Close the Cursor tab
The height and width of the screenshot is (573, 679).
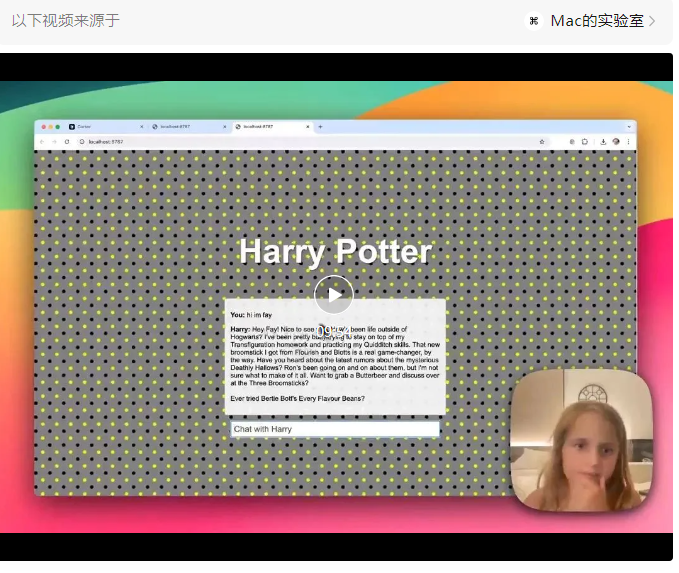click(x=142, y=126)
